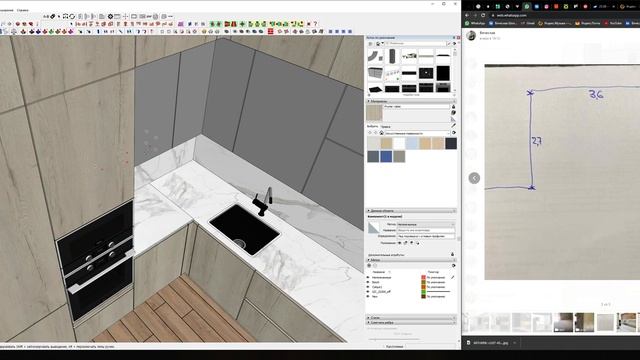Open the Tags panel details menu icon
Screen dimensions: 640x360
coord(454,266)
